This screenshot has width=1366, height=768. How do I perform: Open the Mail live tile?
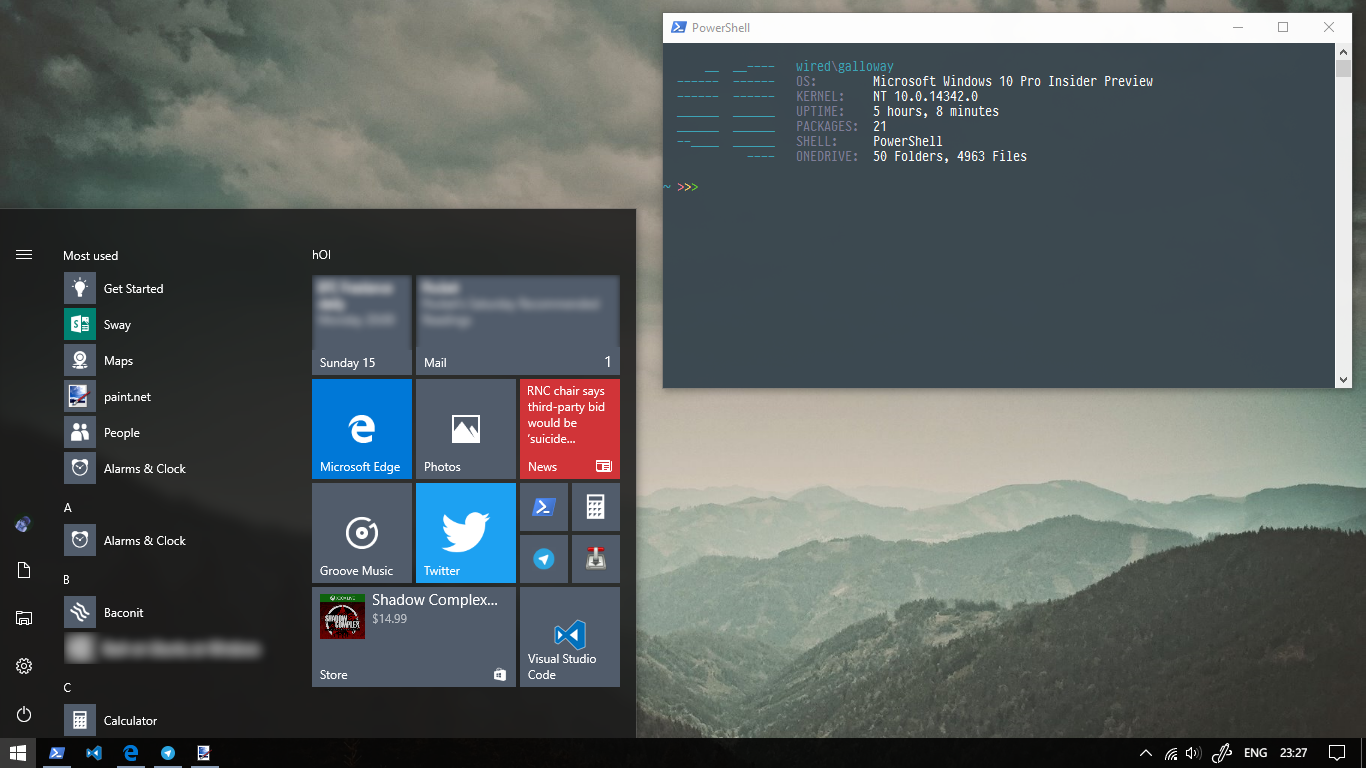click(518, 325)
